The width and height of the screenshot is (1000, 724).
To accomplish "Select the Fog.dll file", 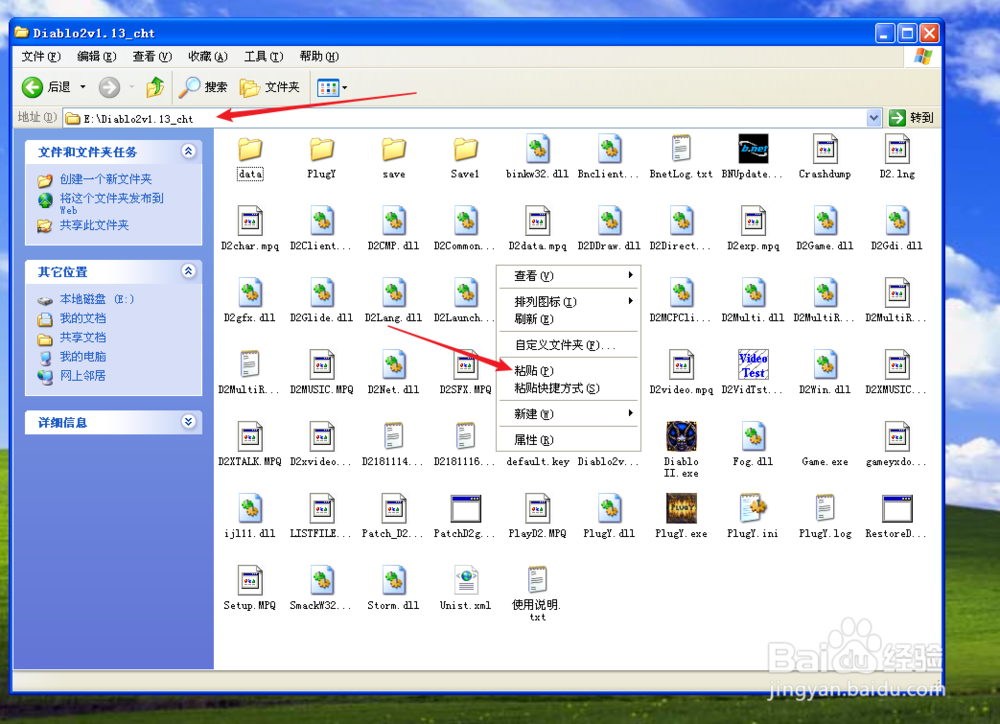I will (753, 445).
